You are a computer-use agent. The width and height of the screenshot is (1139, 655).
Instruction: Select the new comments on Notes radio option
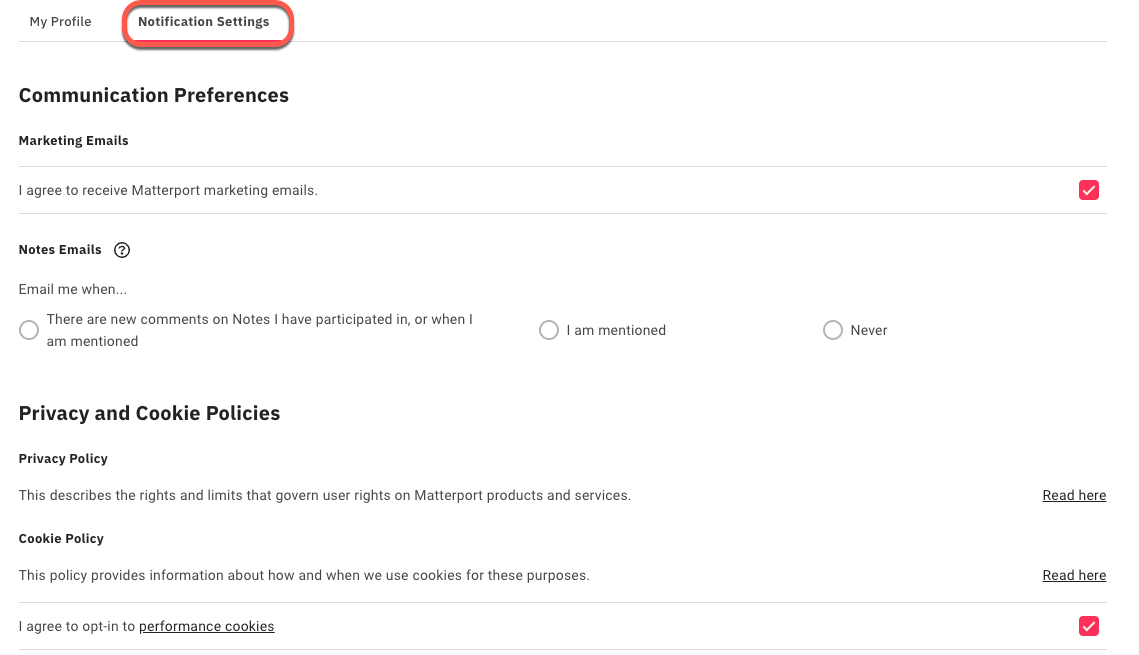[29, 330]
